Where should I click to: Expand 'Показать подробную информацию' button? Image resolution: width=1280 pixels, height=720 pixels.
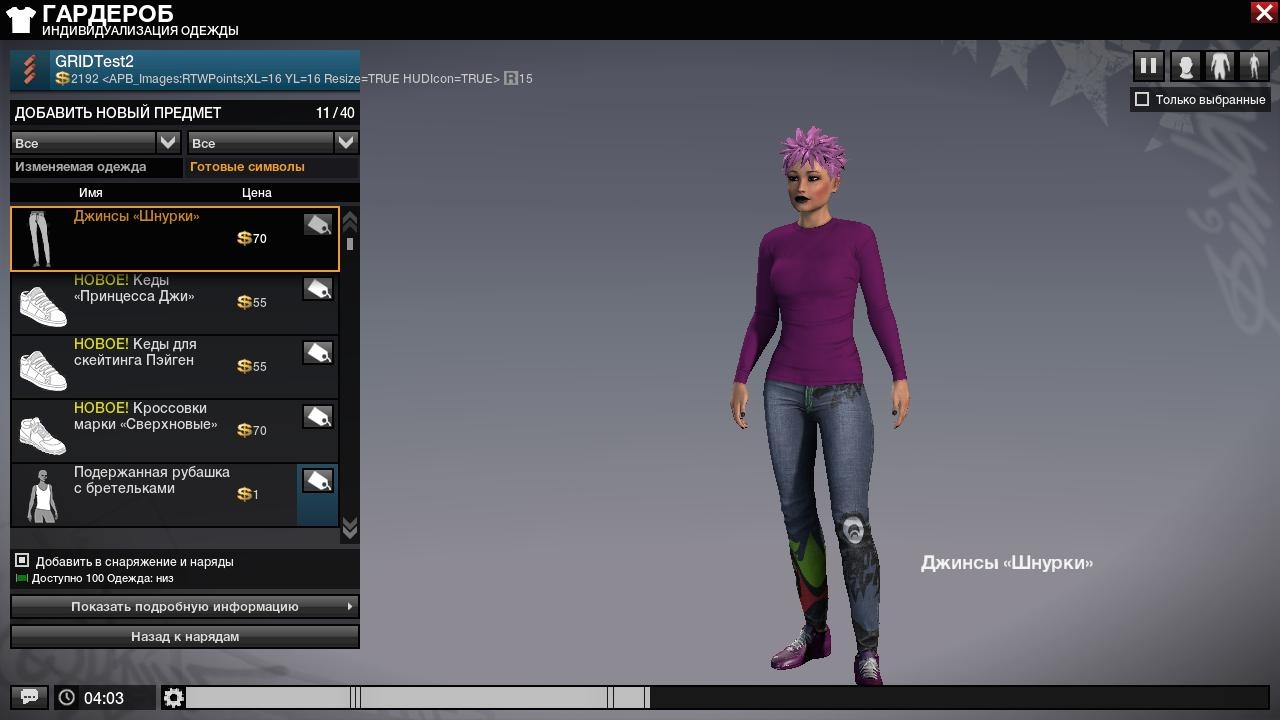(185, 606)
